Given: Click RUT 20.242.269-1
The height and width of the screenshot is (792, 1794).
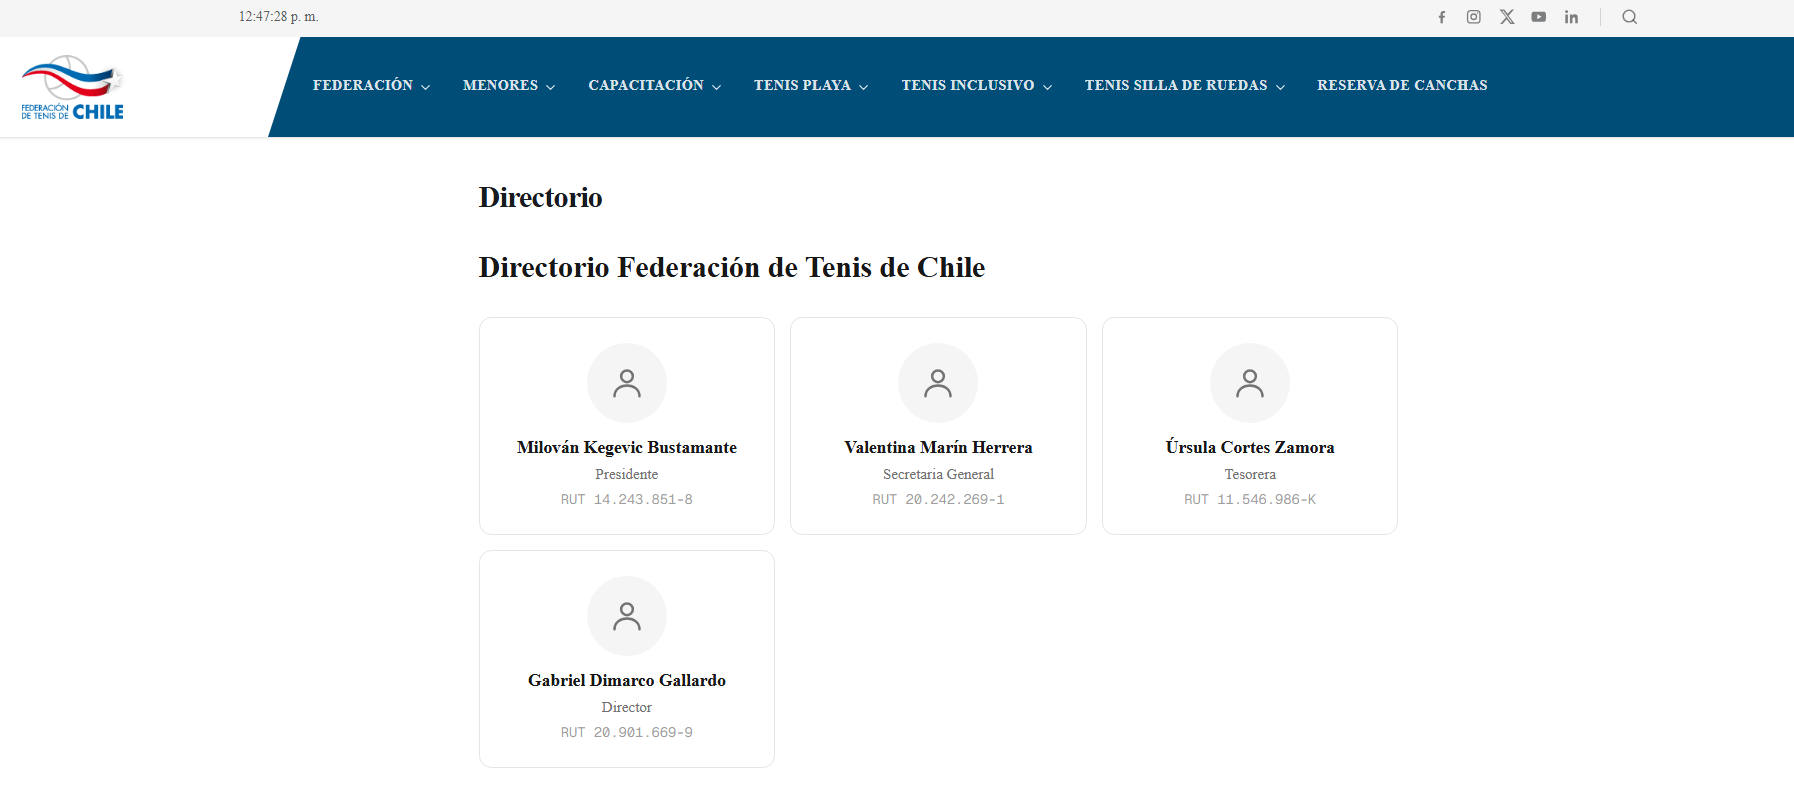Looking at the screenshot, I should 938,499.
